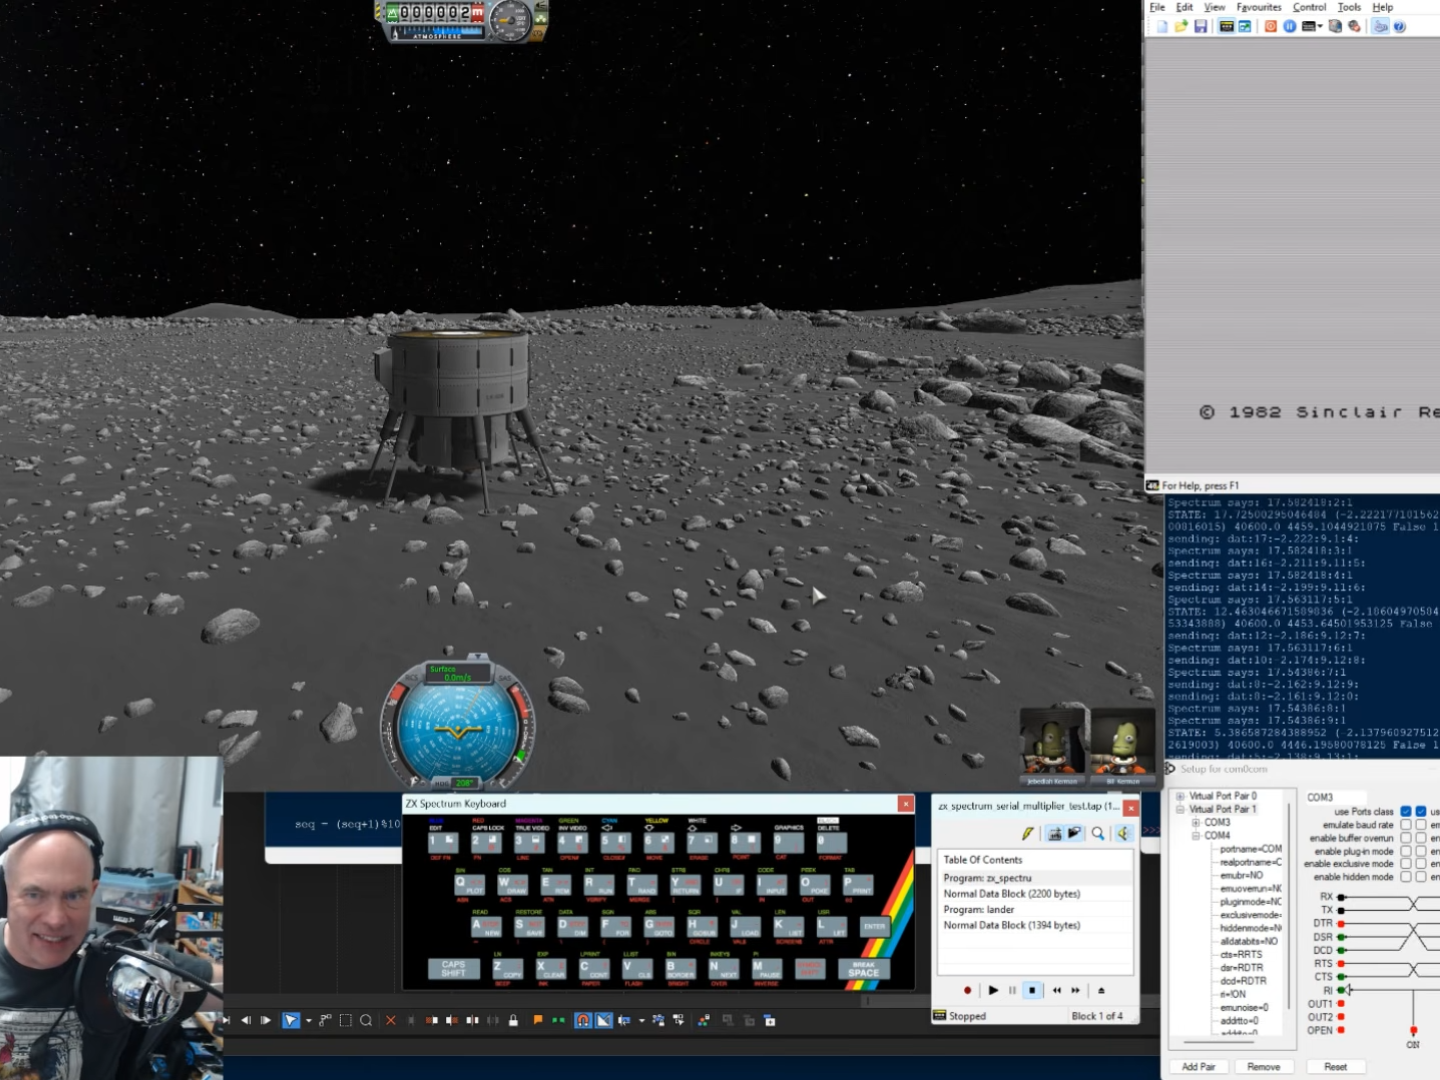
Task: Check first 'enable buffer overrun' checkbox
Action: point(1405,838)
